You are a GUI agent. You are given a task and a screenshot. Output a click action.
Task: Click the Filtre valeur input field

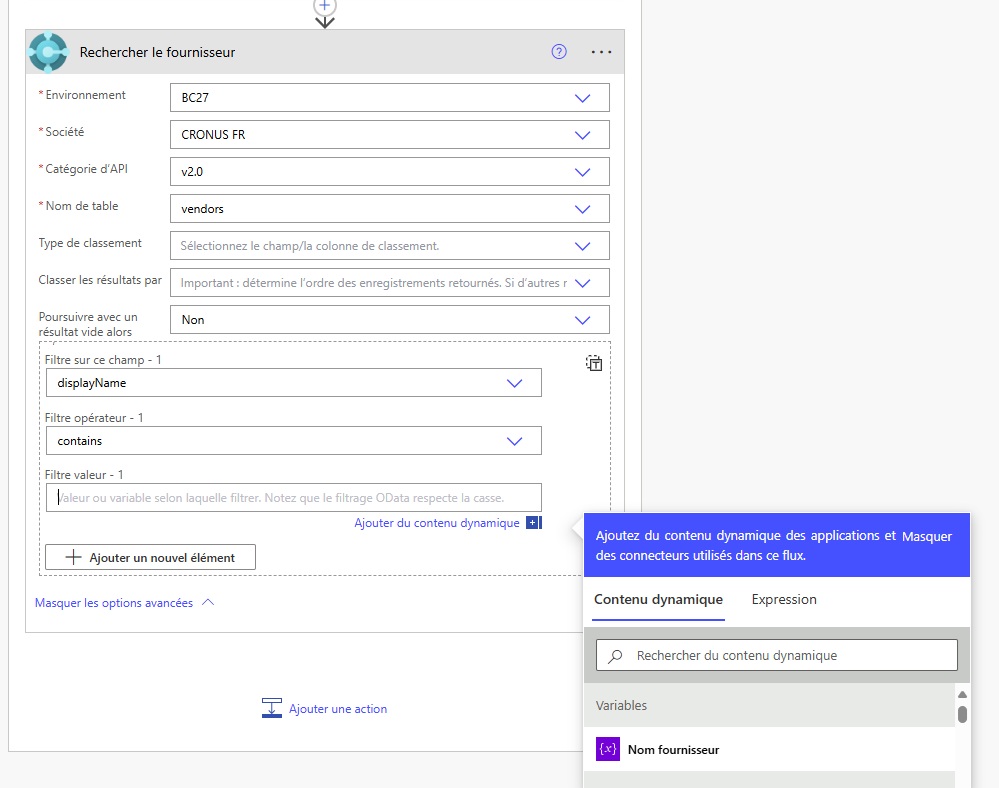[x=293, y=498]
